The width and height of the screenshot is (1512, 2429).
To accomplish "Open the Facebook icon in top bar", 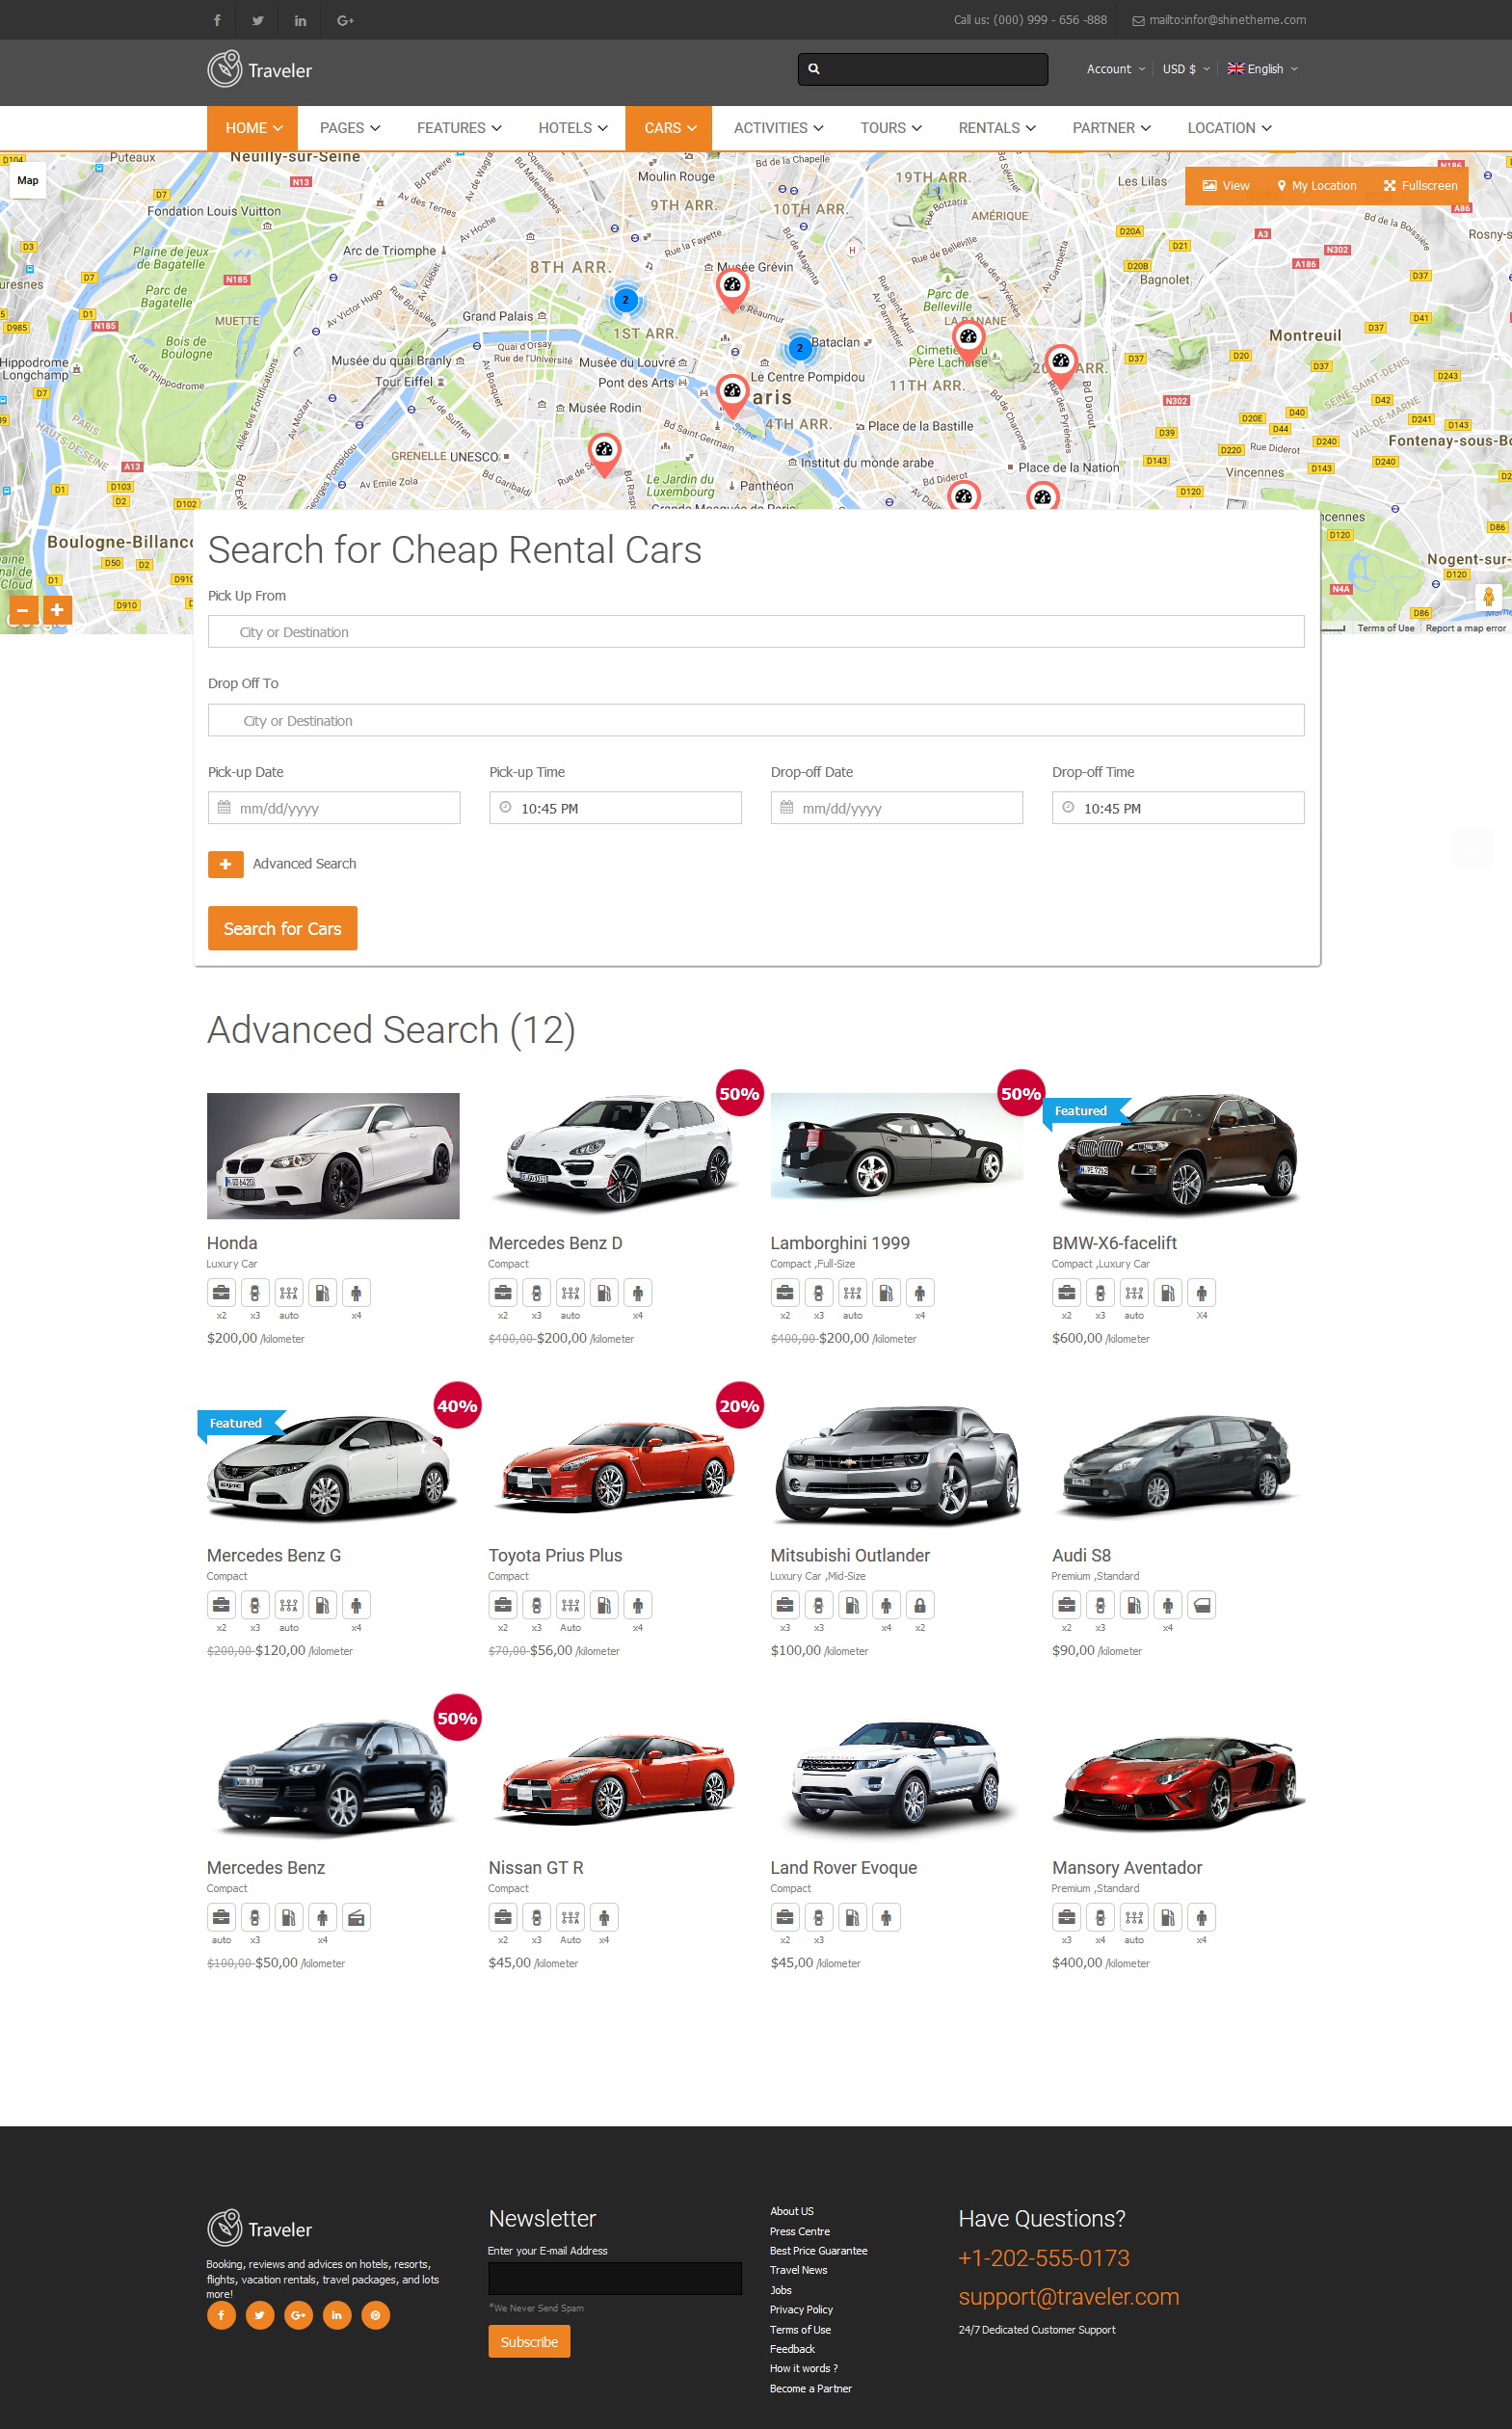I will tap(217, 20).
